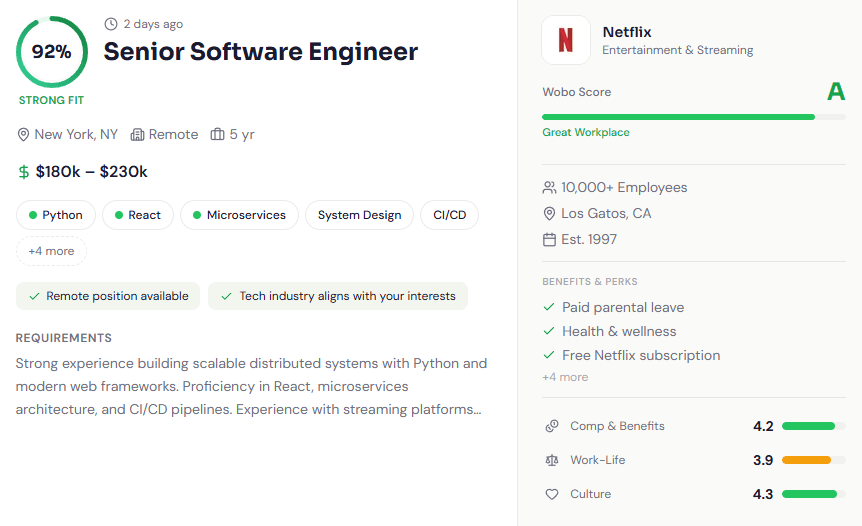Select the CI/CD skill tag
The image size is (862, 526).
[x=450, y=215]
